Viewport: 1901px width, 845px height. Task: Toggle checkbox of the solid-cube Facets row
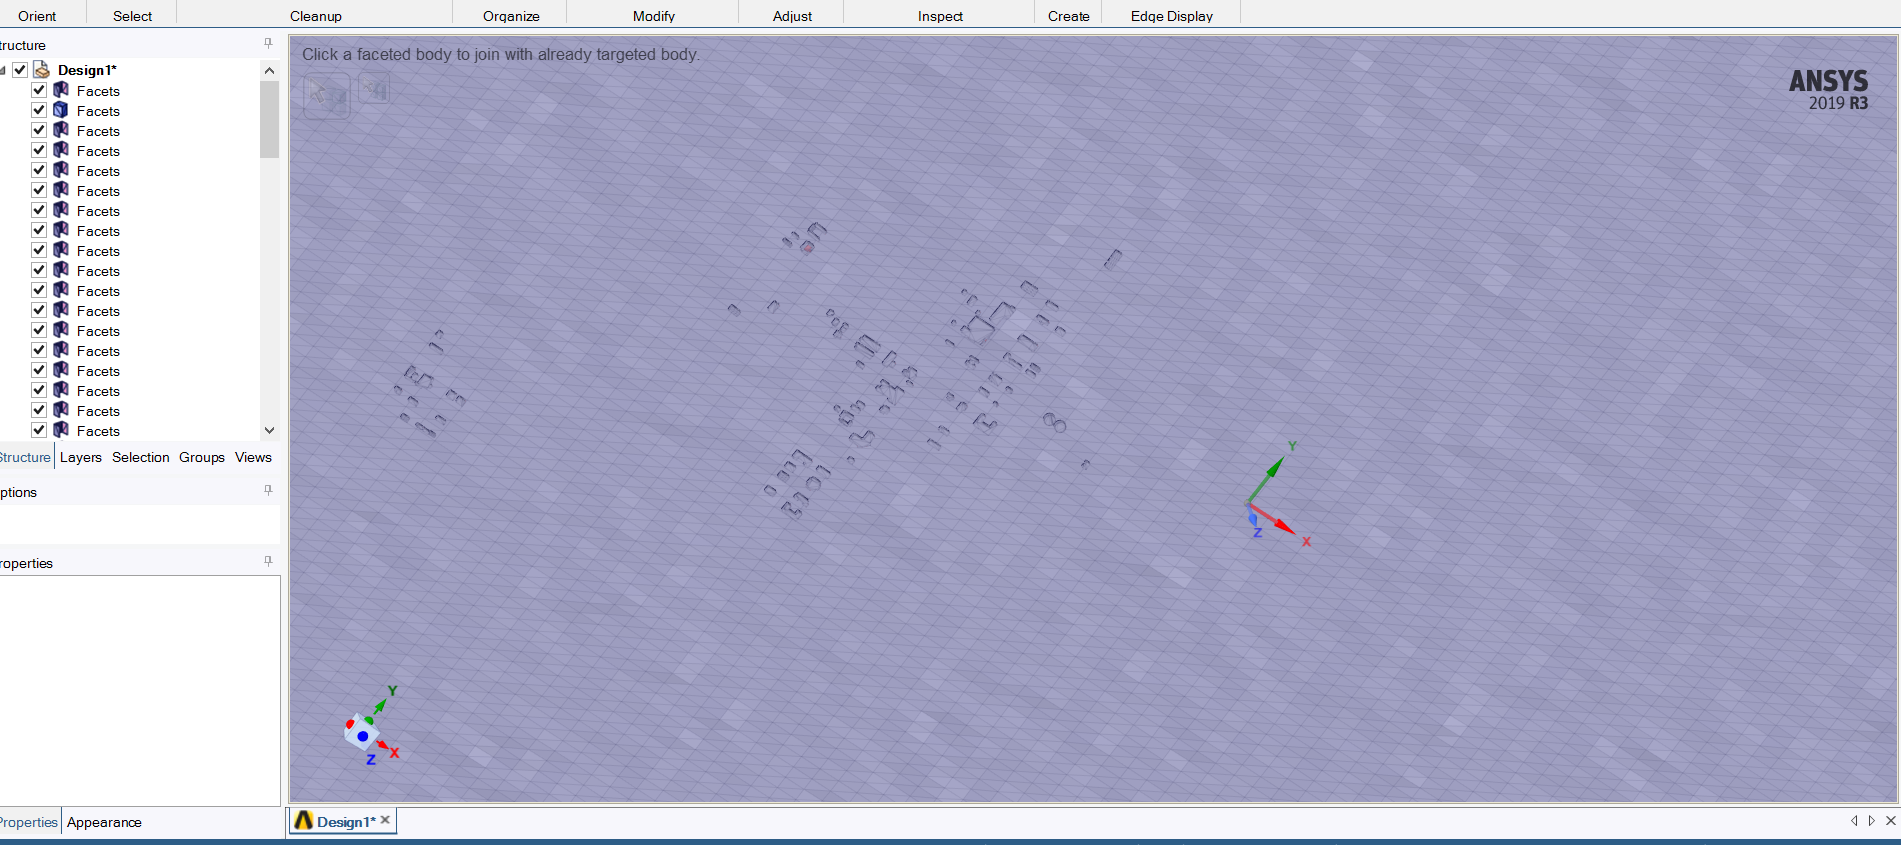(39, 110)
